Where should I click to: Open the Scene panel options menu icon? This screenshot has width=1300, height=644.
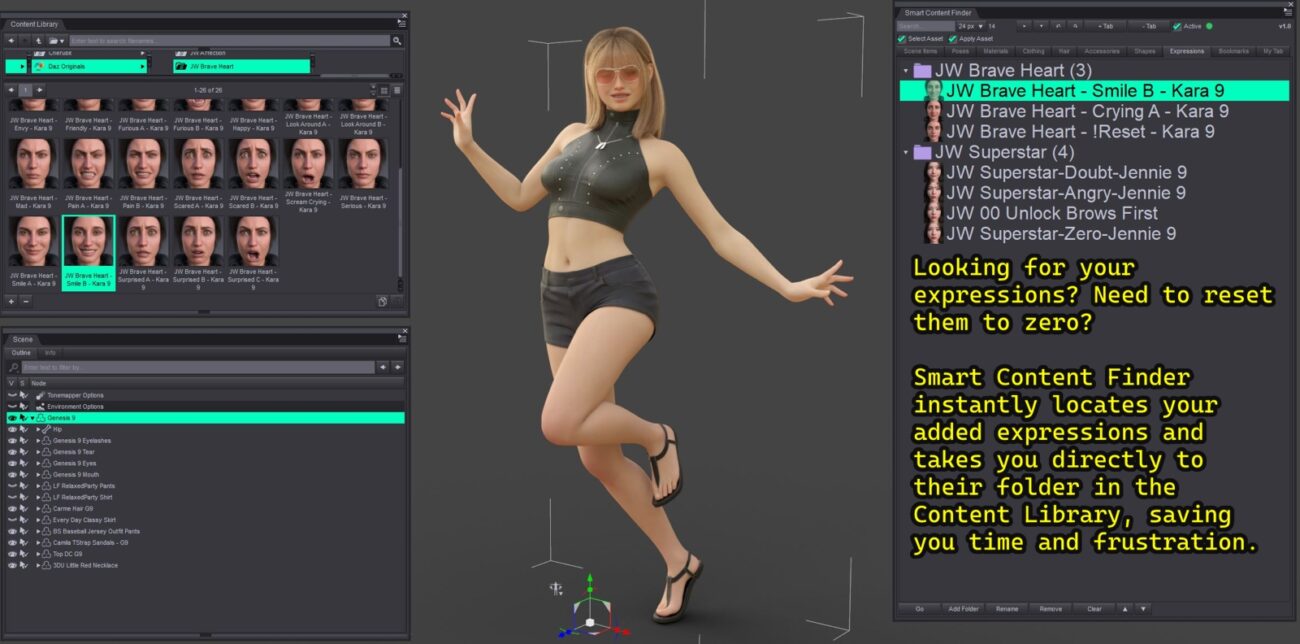[401, 339]
